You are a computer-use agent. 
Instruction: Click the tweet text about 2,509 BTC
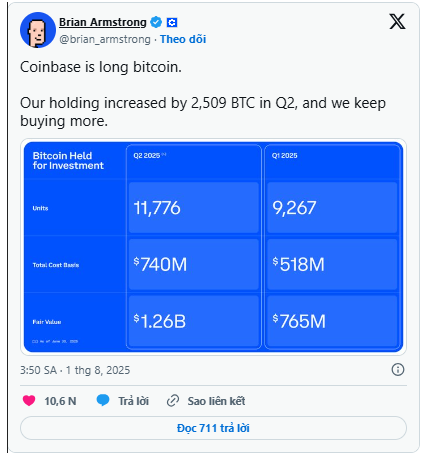click(203, 112)
